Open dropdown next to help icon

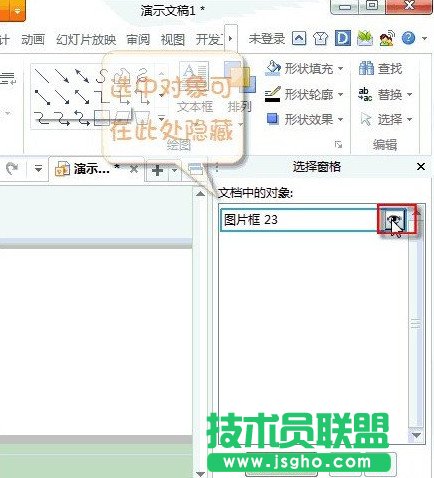tap(424, 39)
